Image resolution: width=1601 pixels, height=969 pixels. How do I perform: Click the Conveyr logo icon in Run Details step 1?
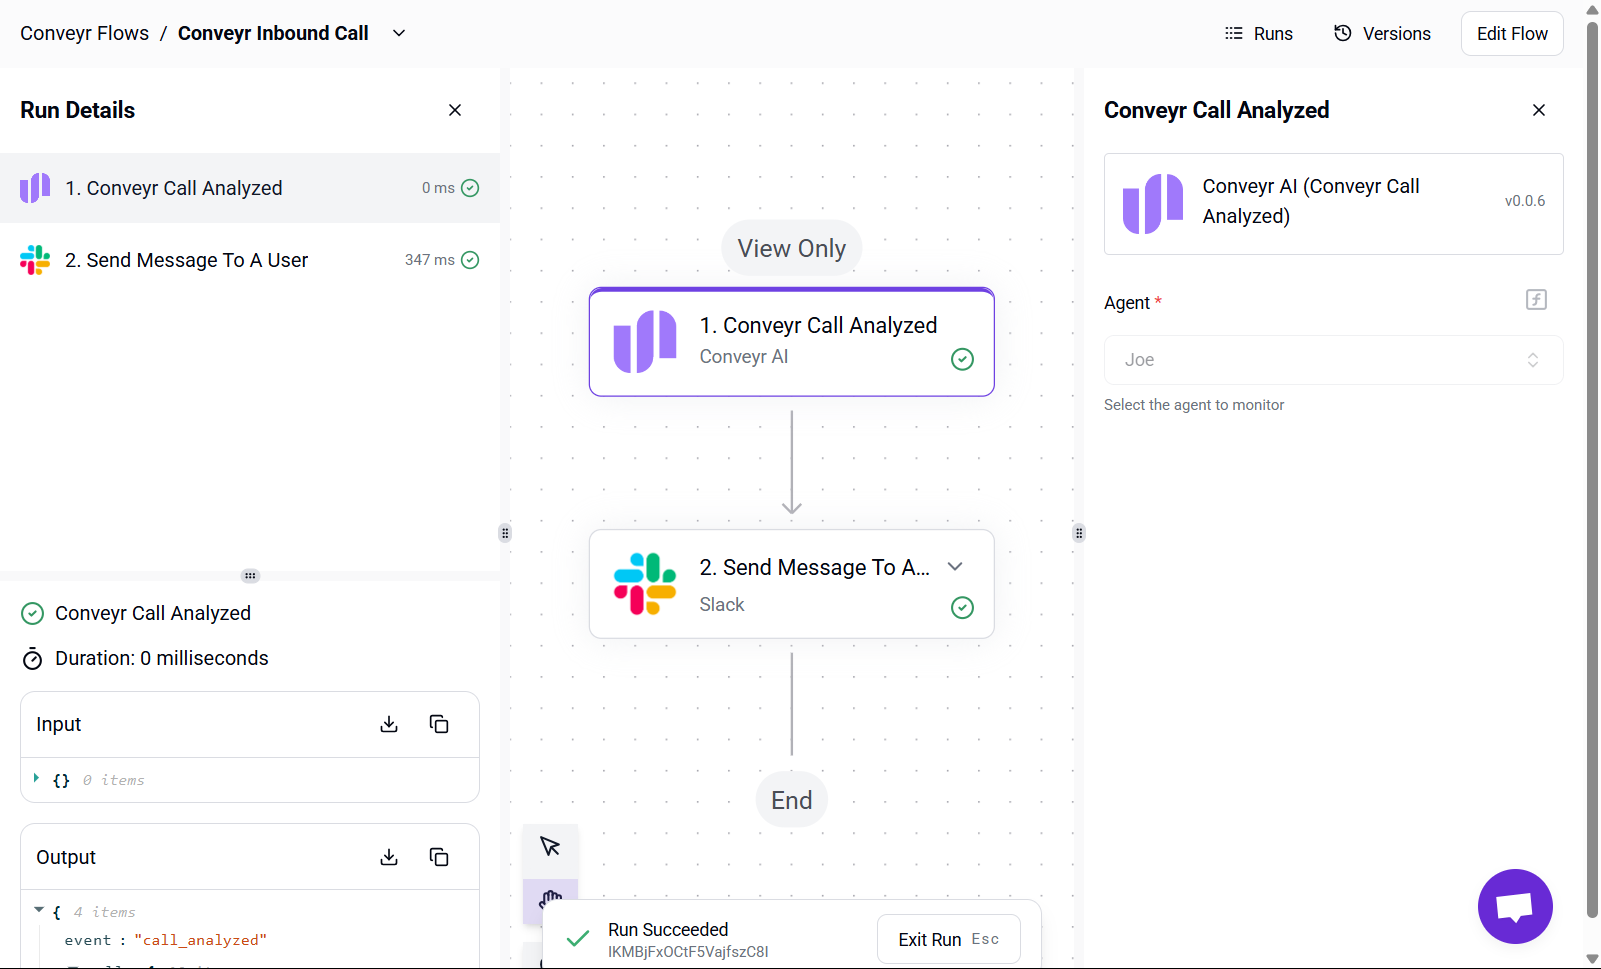coord(35,188)
